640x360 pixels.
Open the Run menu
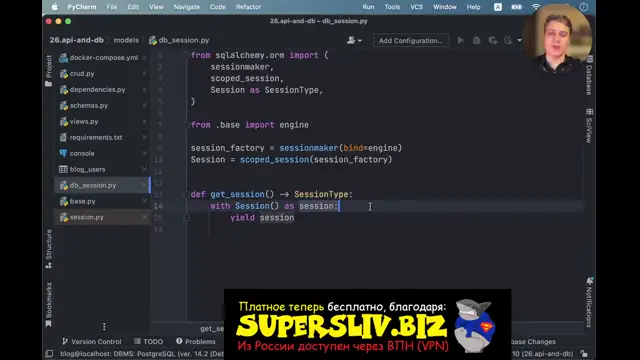[368, 7]
